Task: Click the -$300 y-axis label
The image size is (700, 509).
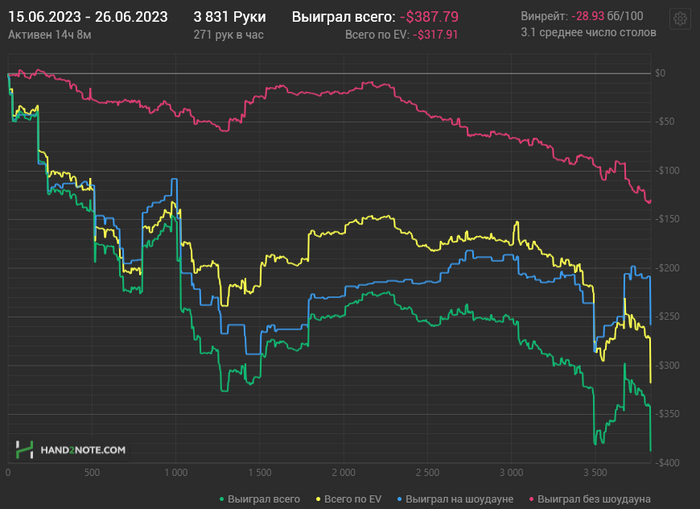Action: click(667, 365)
